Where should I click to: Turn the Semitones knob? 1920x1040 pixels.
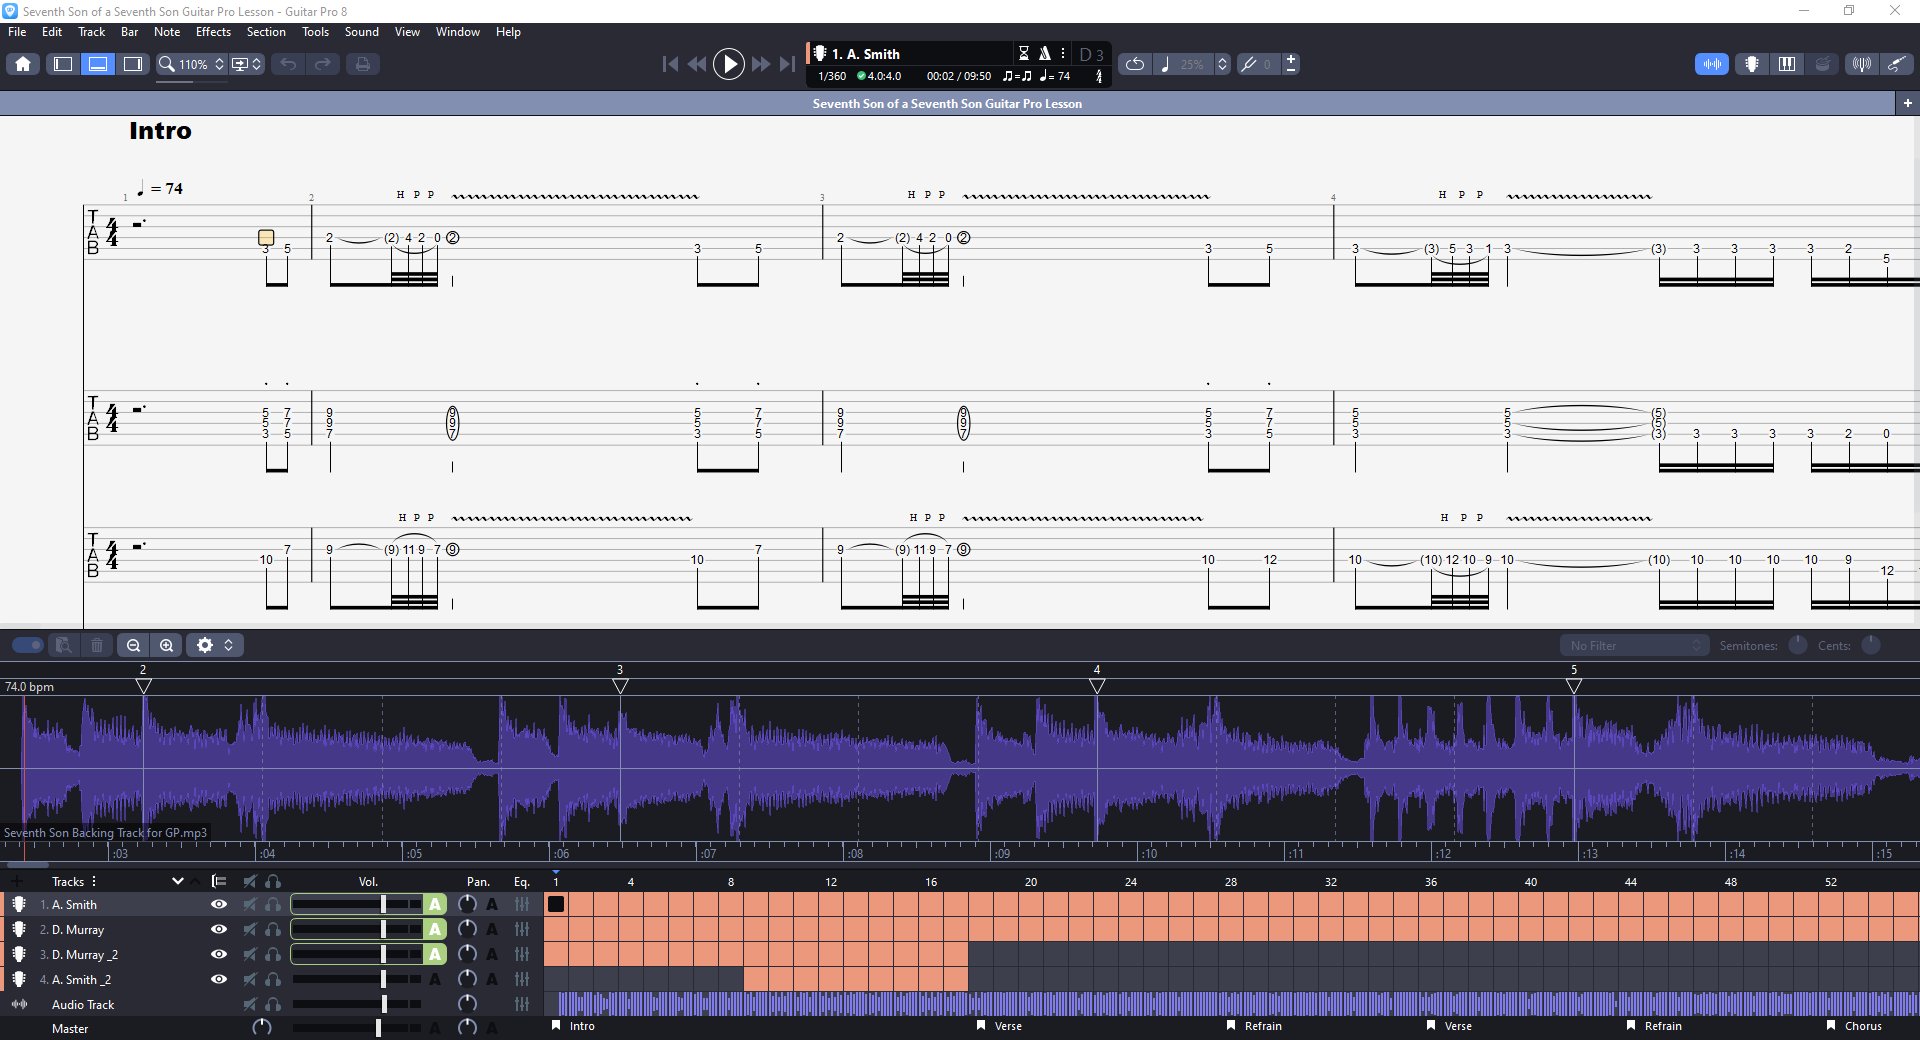(1798, 645)
